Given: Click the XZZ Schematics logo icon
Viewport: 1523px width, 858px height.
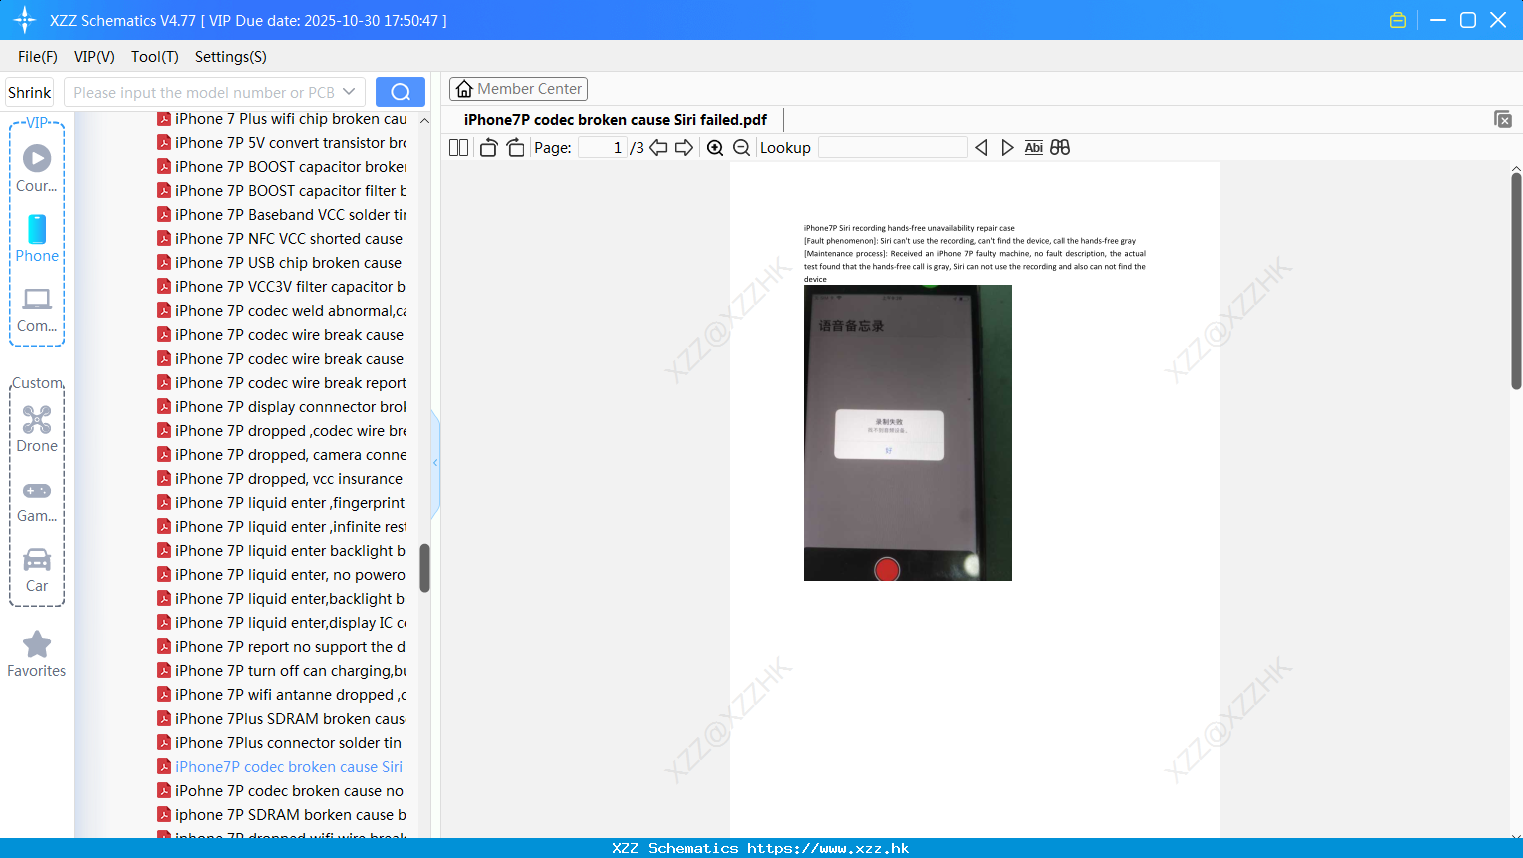Looking at the screenshot, I should click(x=25, y=20).
